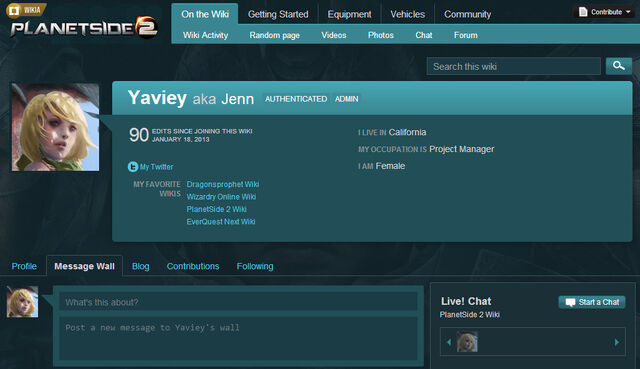The height and width of the screenshot is (369, 640).
Task: Focus the Search this wiki field
Action: click(513, 66)
